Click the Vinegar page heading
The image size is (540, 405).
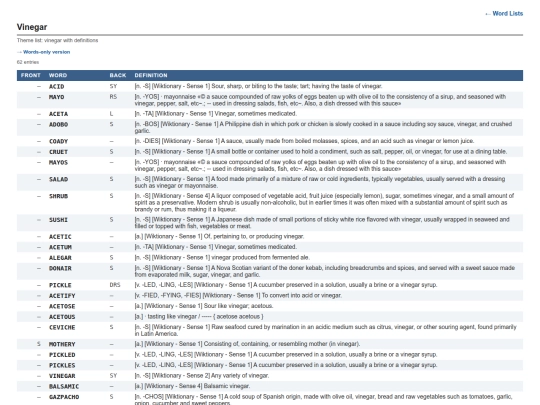pos(32,27)
